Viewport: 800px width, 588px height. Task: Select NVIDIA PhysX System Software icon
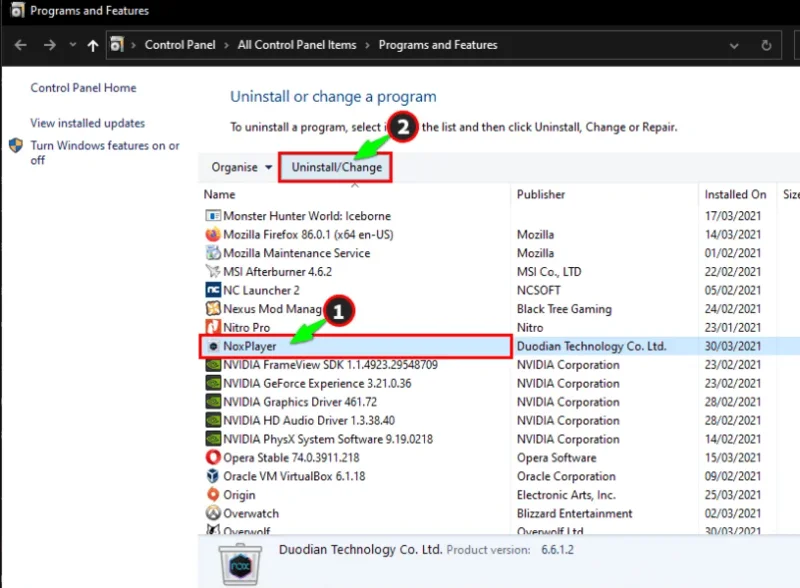[213, 438]
